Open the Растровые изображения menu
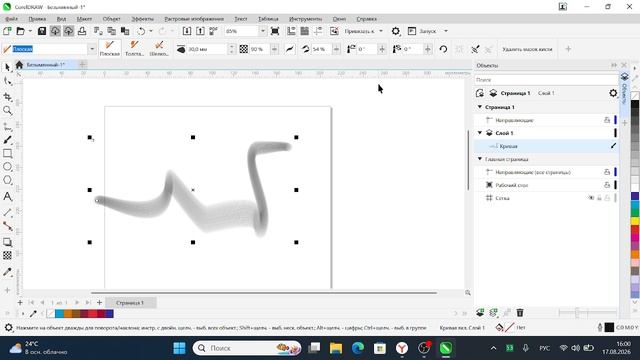Viewport: 640px width, 360px height. tap(194, 19)
